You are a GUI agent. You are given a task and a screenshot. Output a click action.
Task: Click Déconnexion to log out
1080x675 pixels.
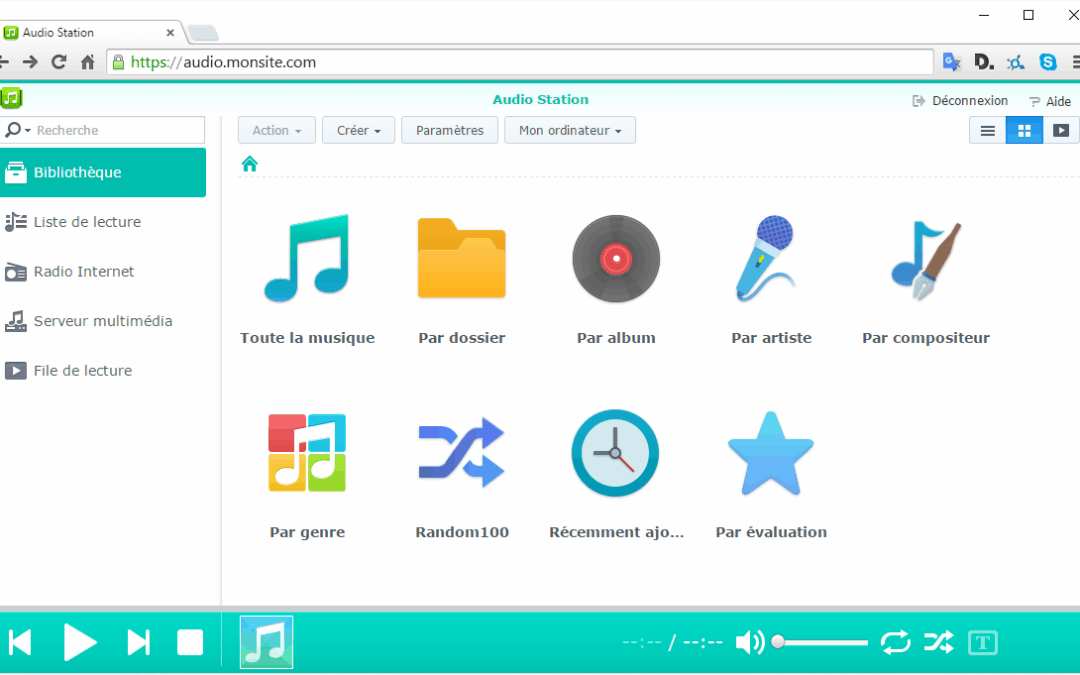960,101
